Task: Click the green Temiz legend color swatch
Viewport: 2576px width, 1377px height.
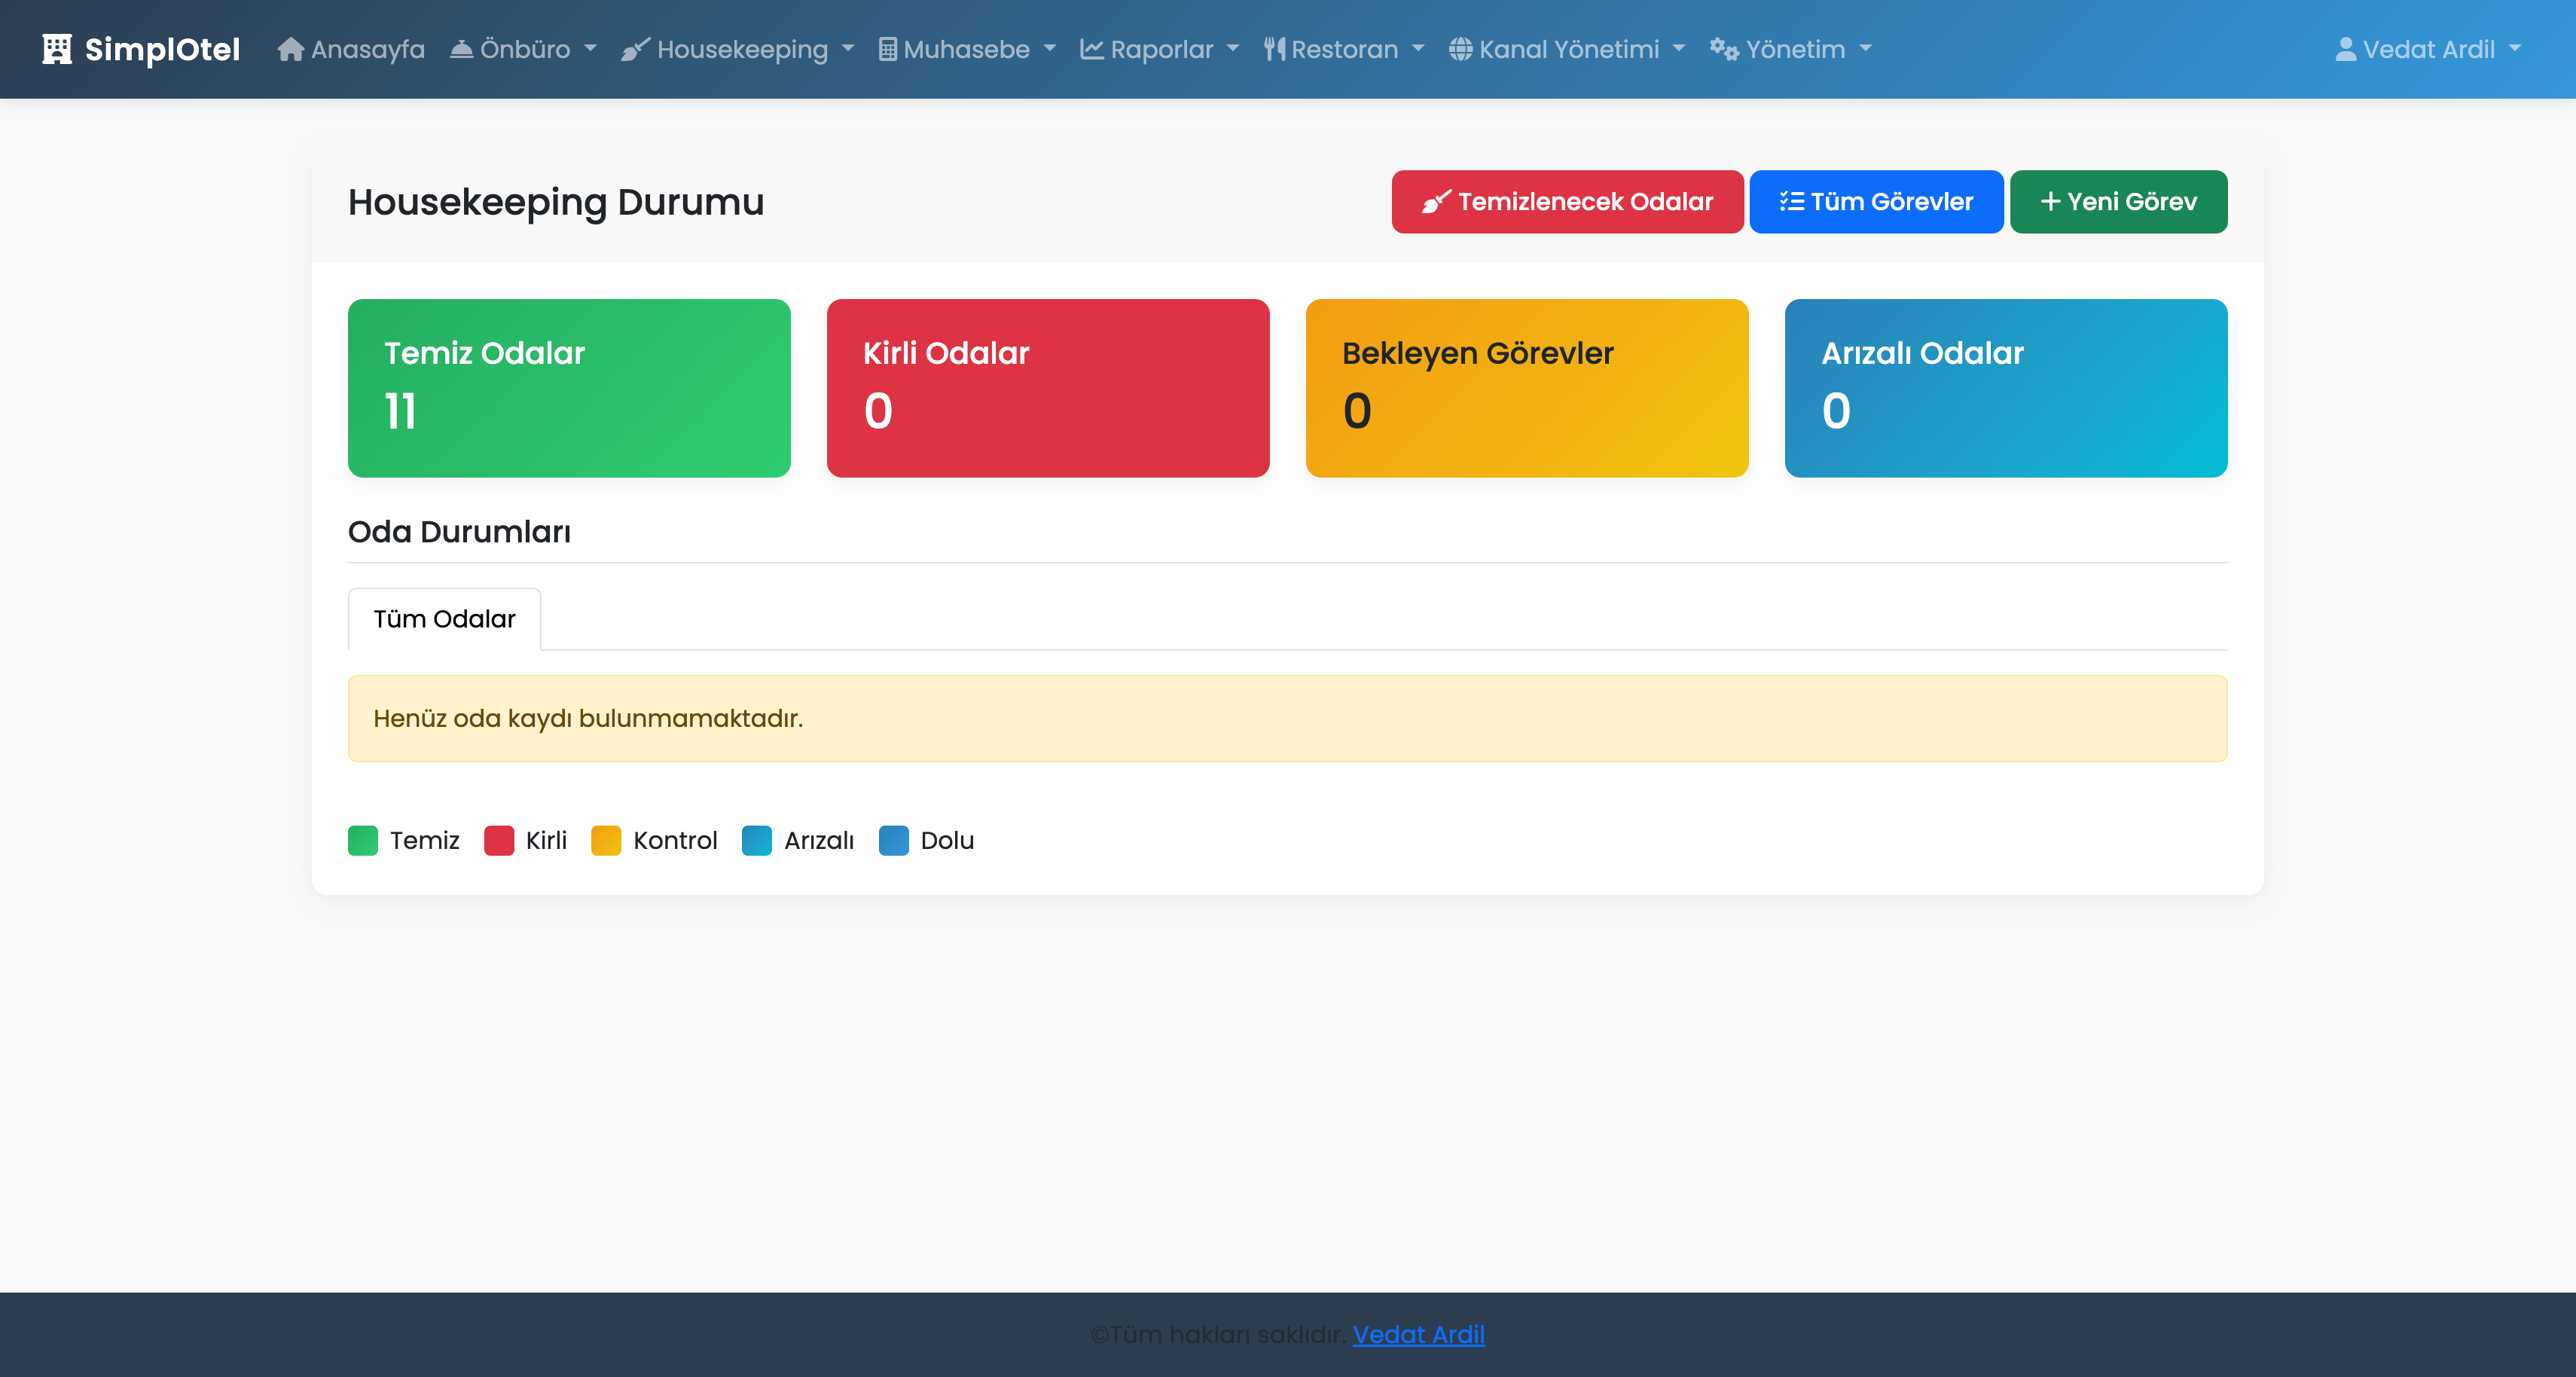Action: [363, 840]
